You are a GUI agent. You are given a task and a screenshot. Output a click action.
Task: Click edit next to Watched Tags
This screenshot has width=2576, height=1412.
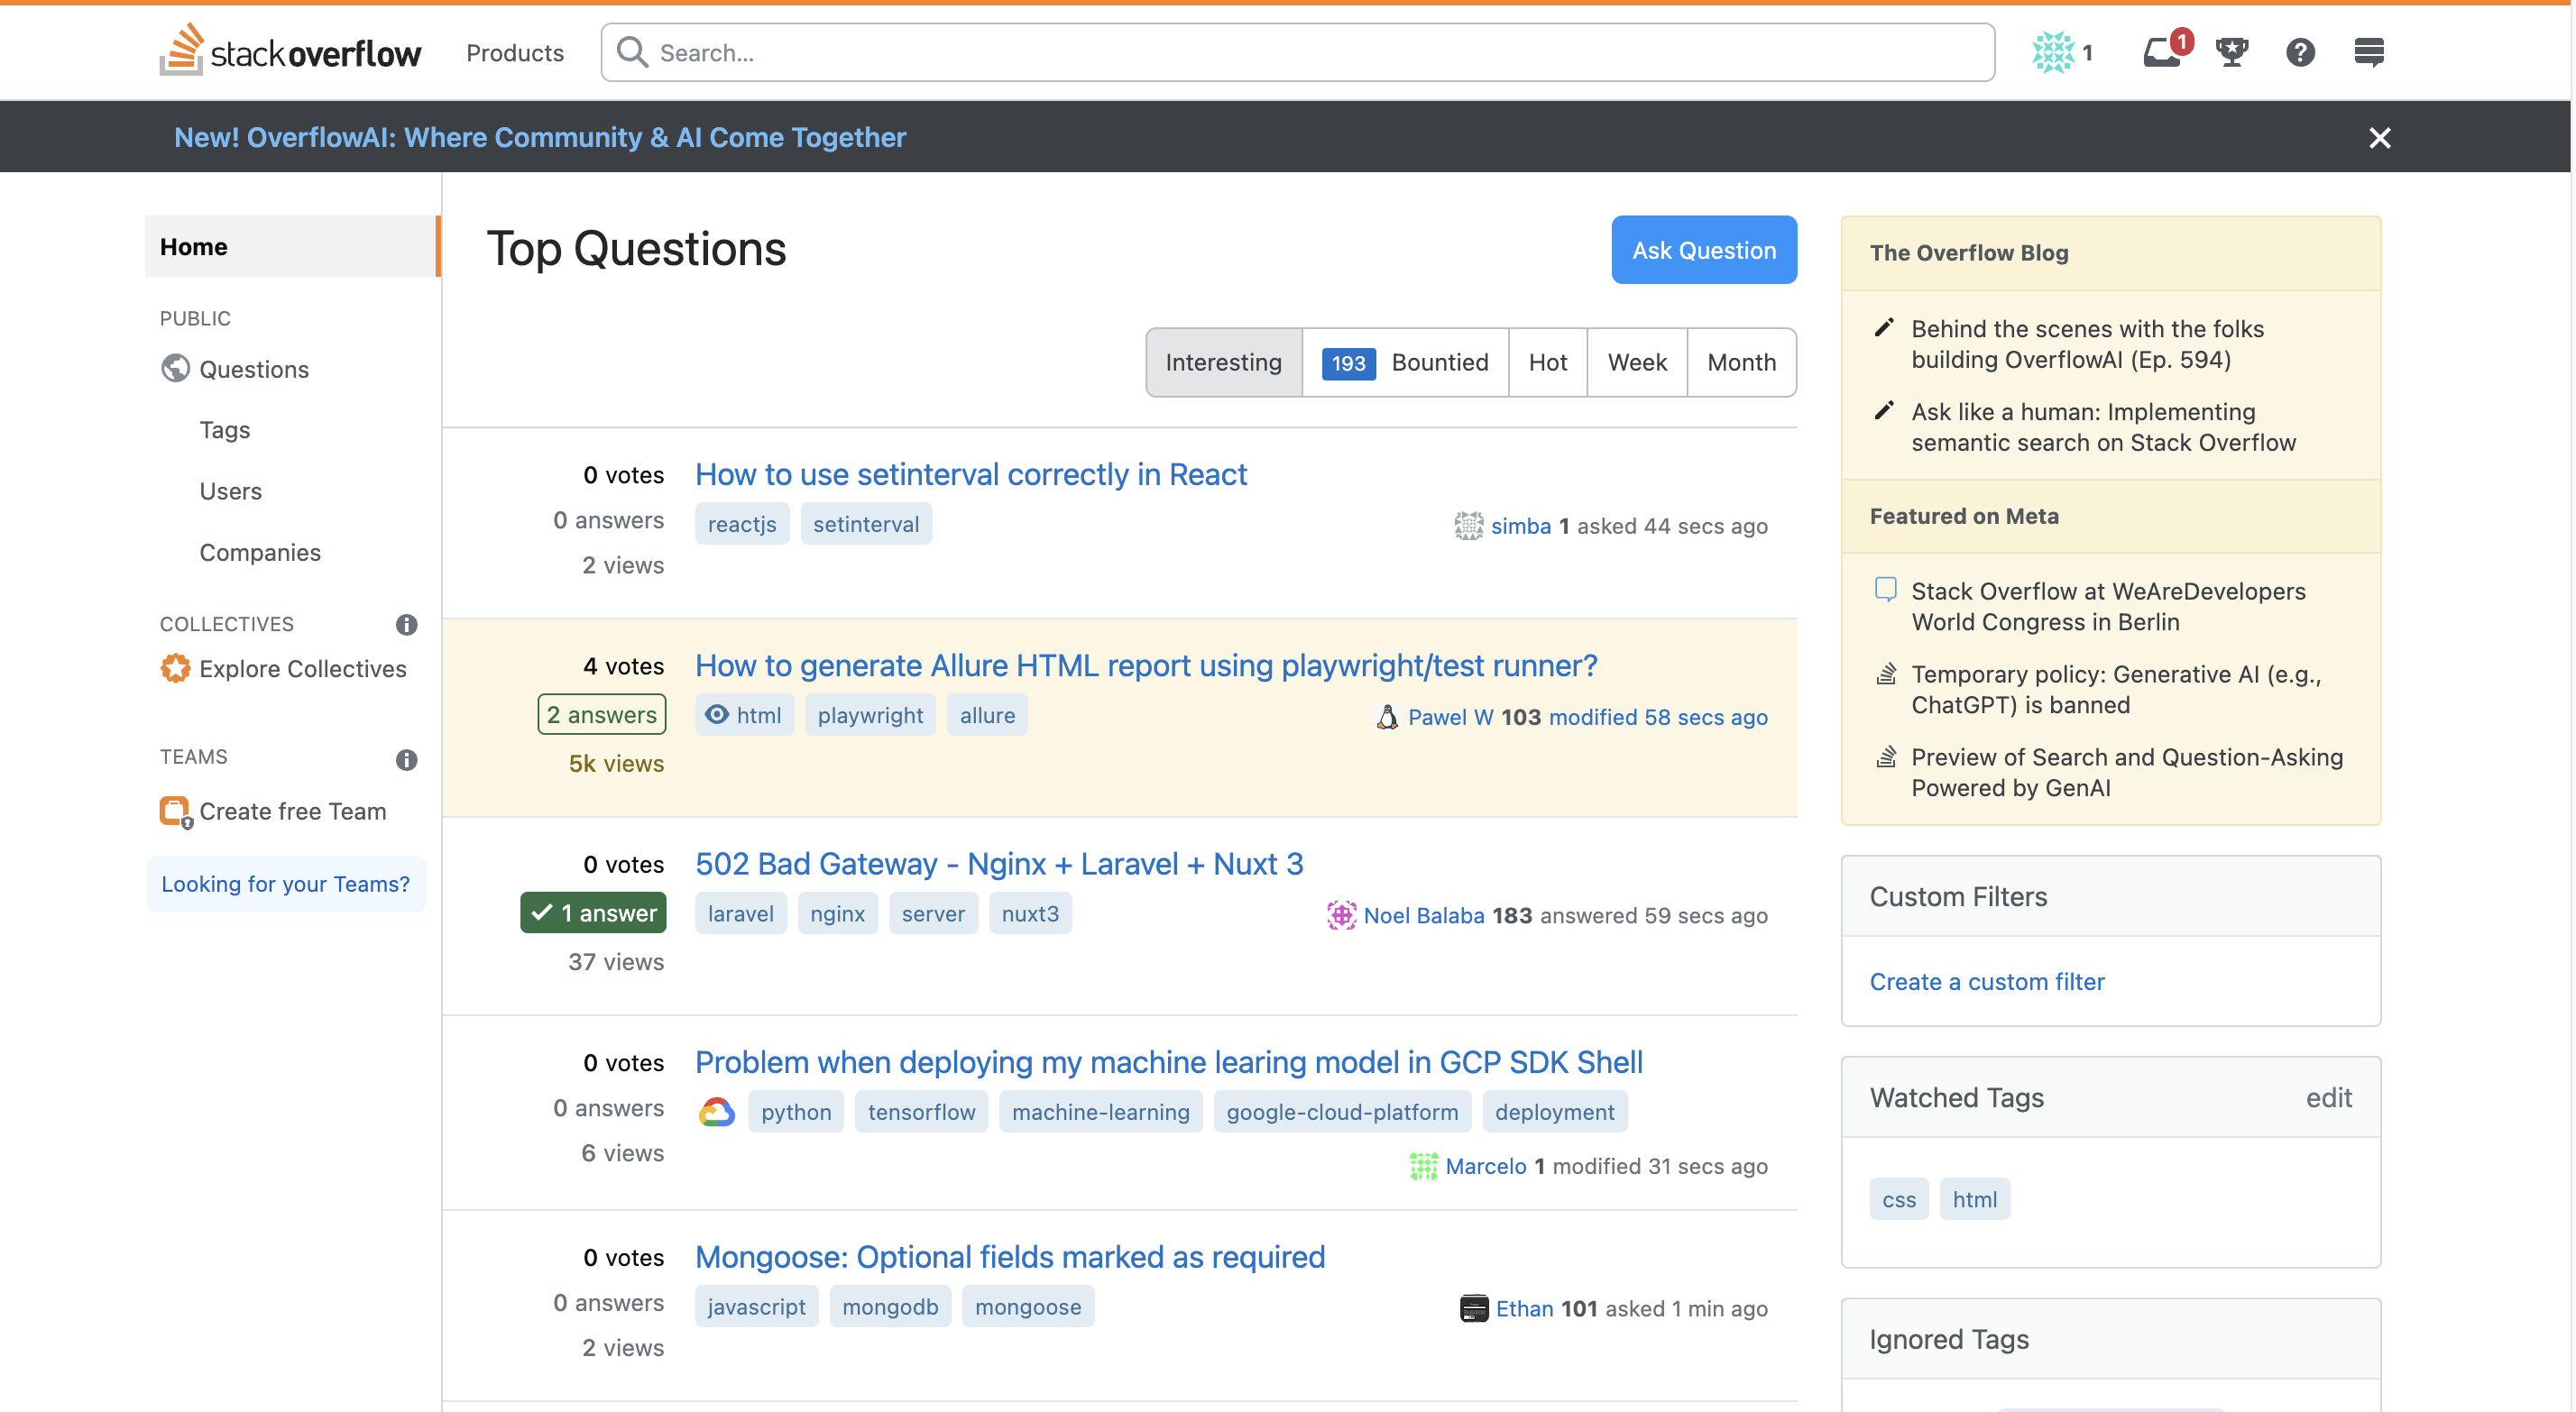2329,1097
